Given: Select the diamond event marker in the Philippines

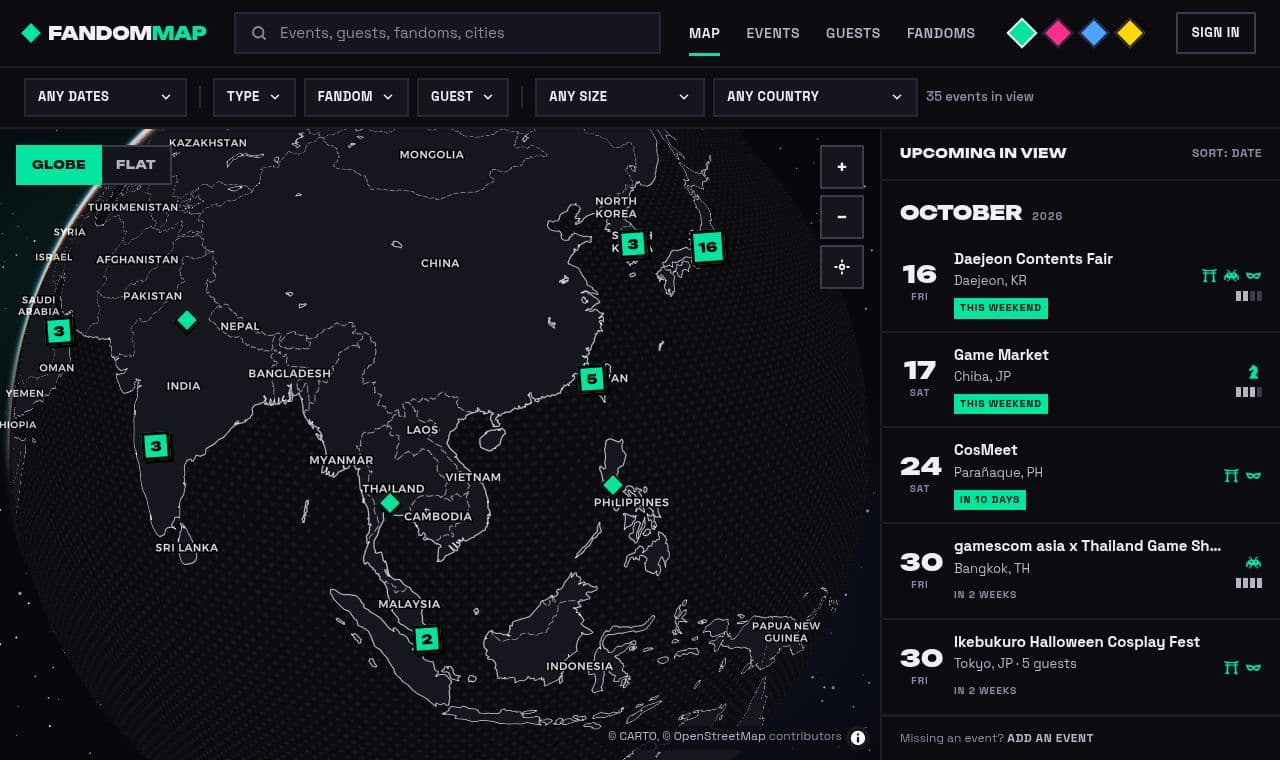Looking at the screenshot, I should [613, 485].
